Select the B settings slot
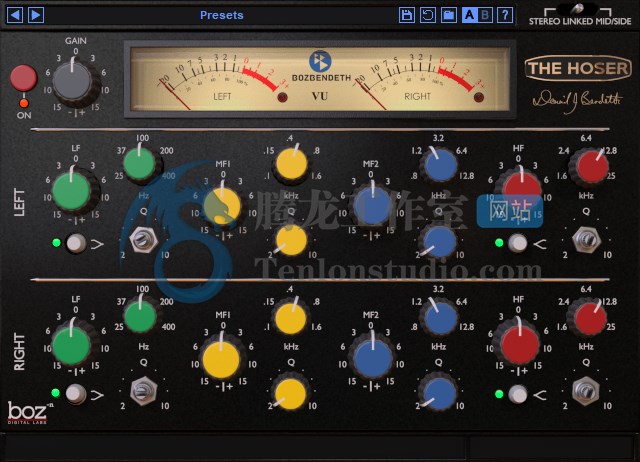The height and width of the screenshot is (462, 640). point(485,15)
